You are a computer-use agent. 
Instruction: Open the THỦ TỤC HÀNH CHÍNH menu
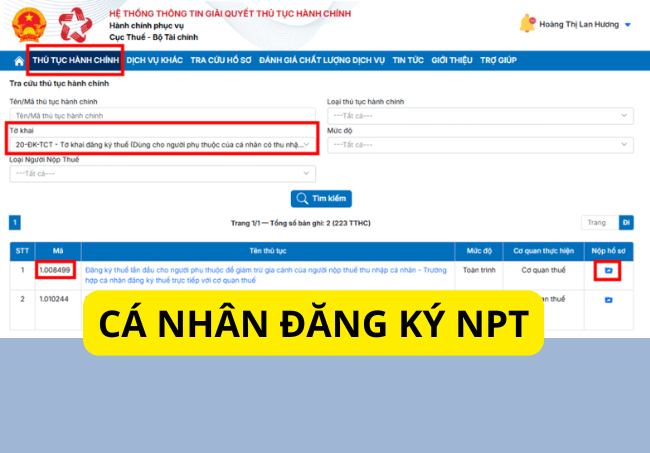click(x=75, y=60)
